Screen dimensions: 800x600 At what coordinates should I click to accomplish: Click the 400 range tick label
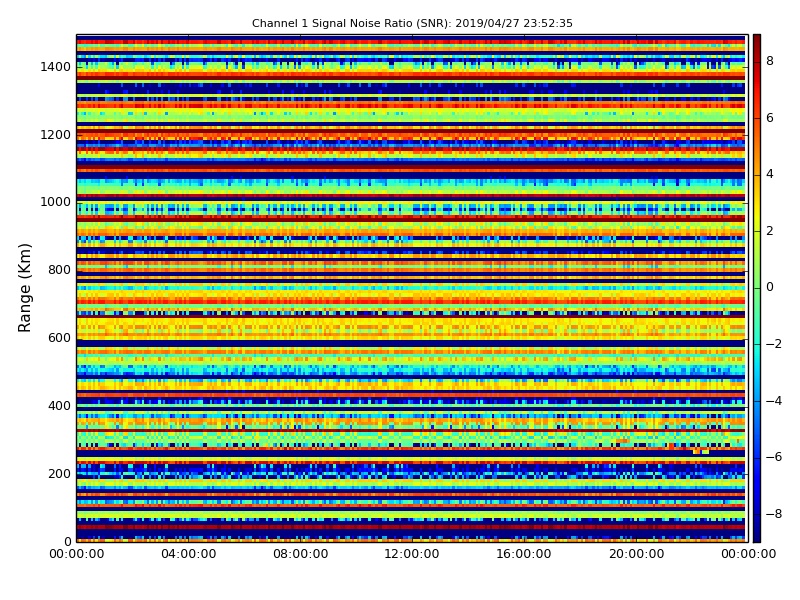pos(59,406)
